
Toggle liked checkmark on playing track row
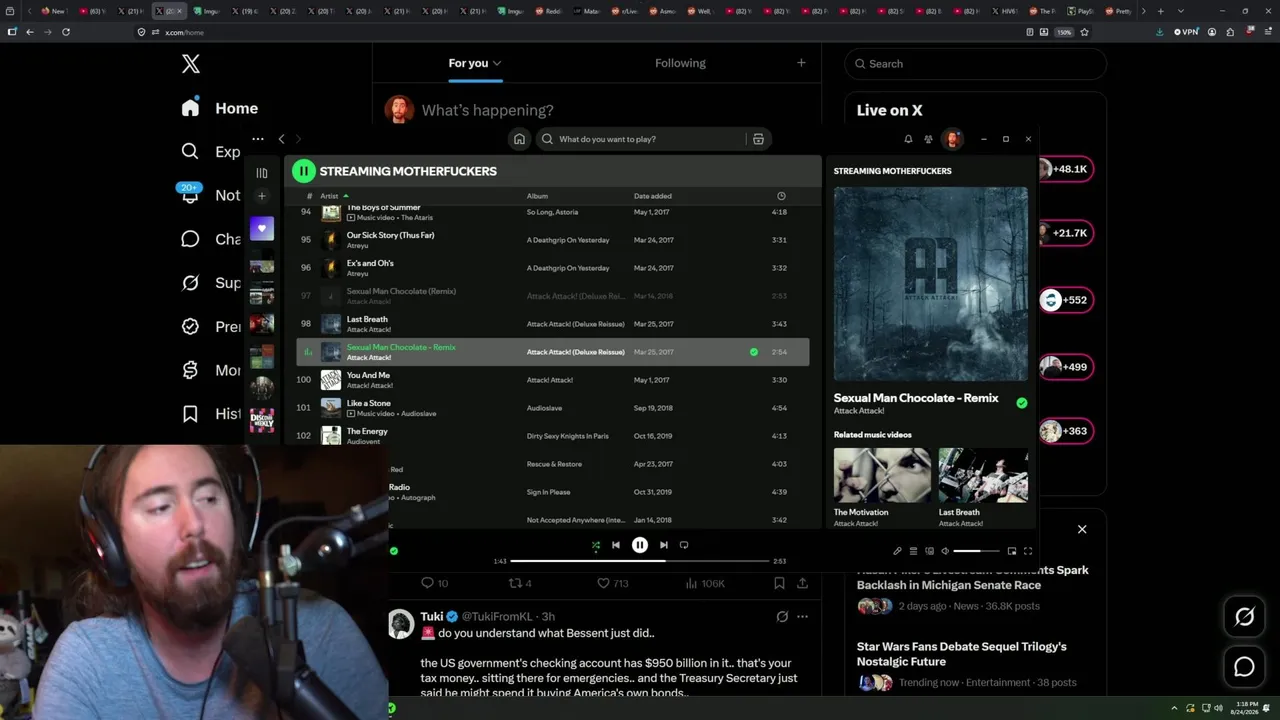pos(754,352)
